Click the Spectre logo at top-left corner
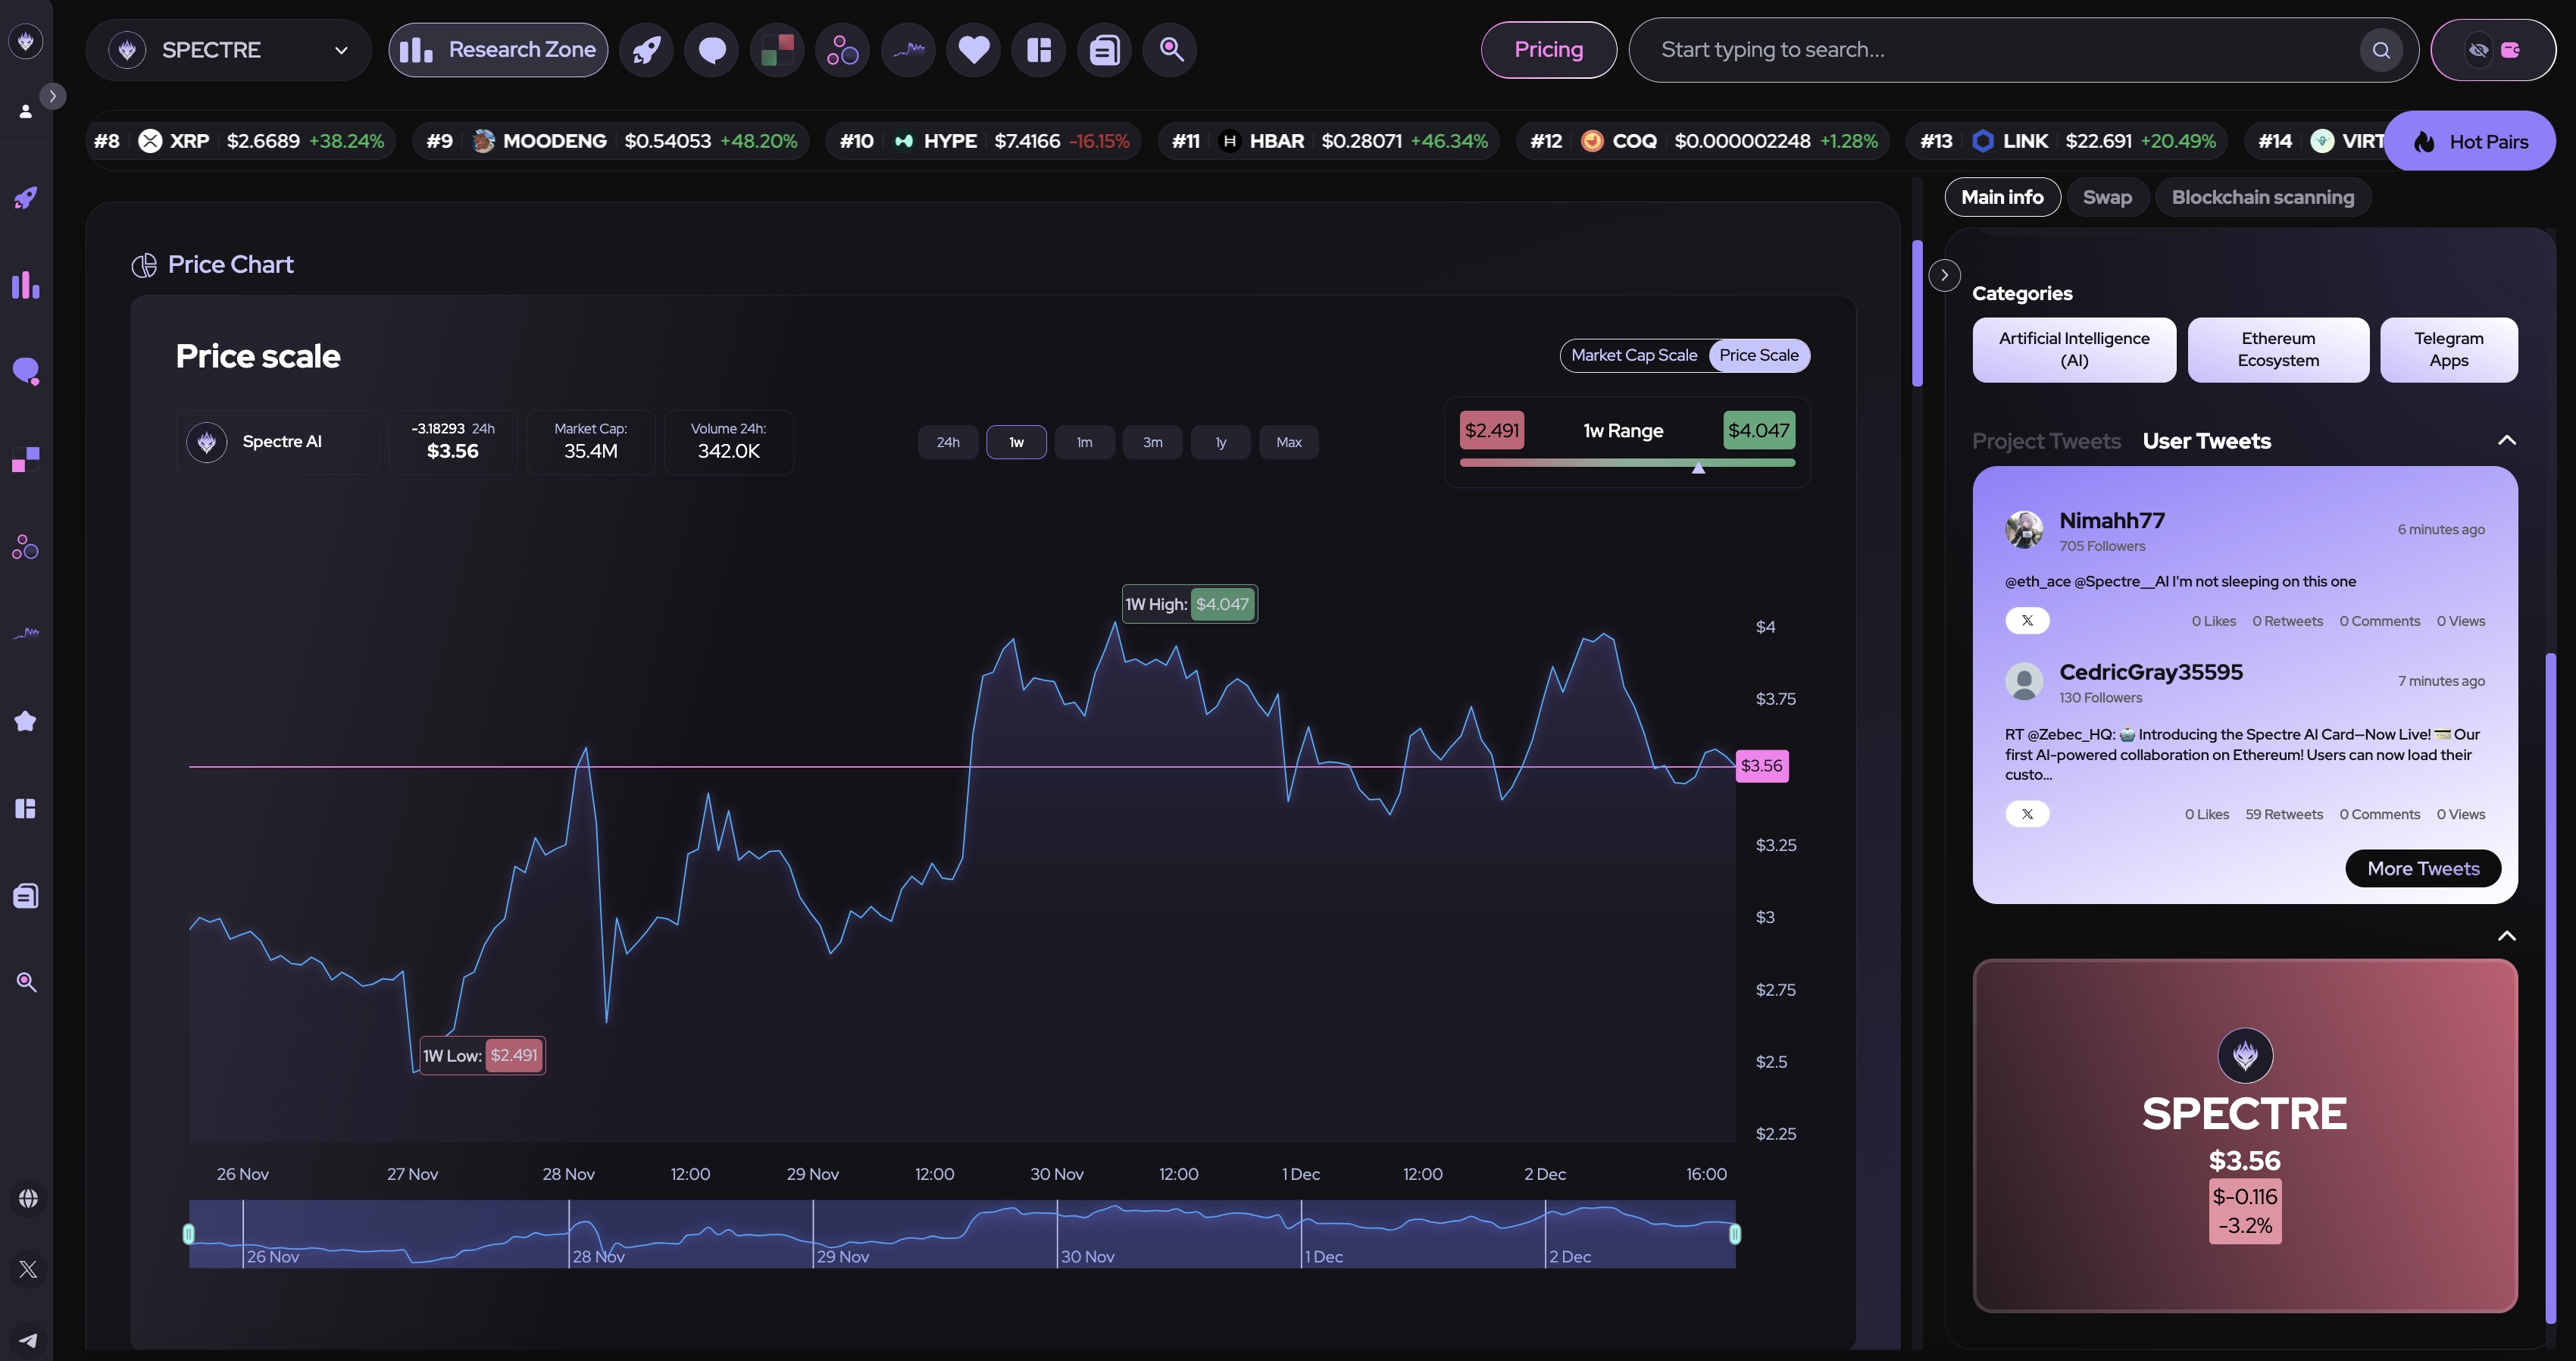This screenshot has height=1361, width=2576. 26,41
